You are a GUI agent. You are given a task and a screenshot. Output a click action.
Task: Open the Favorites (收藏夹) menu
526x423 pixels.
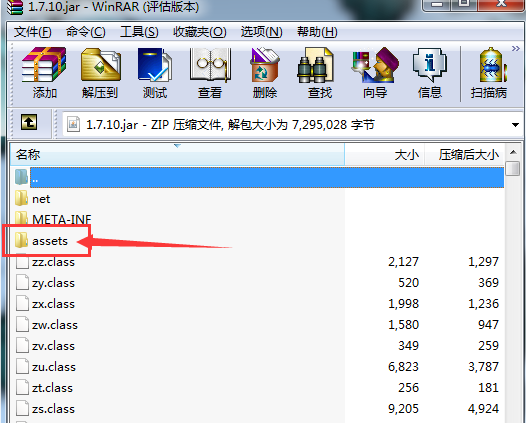(200, 32)
